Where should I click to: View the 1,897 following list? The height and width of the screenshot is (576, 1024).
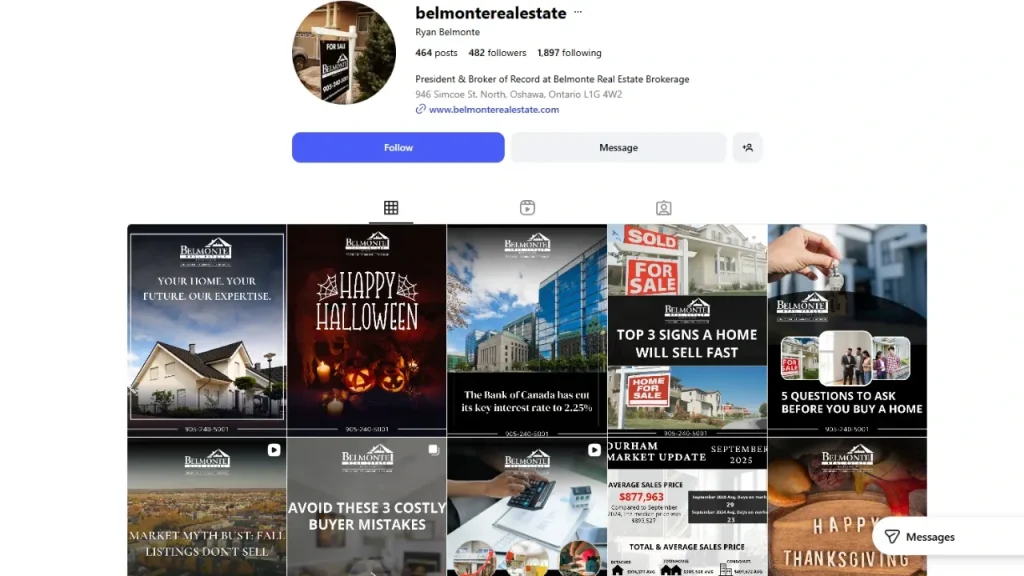(x=569, y=53)
